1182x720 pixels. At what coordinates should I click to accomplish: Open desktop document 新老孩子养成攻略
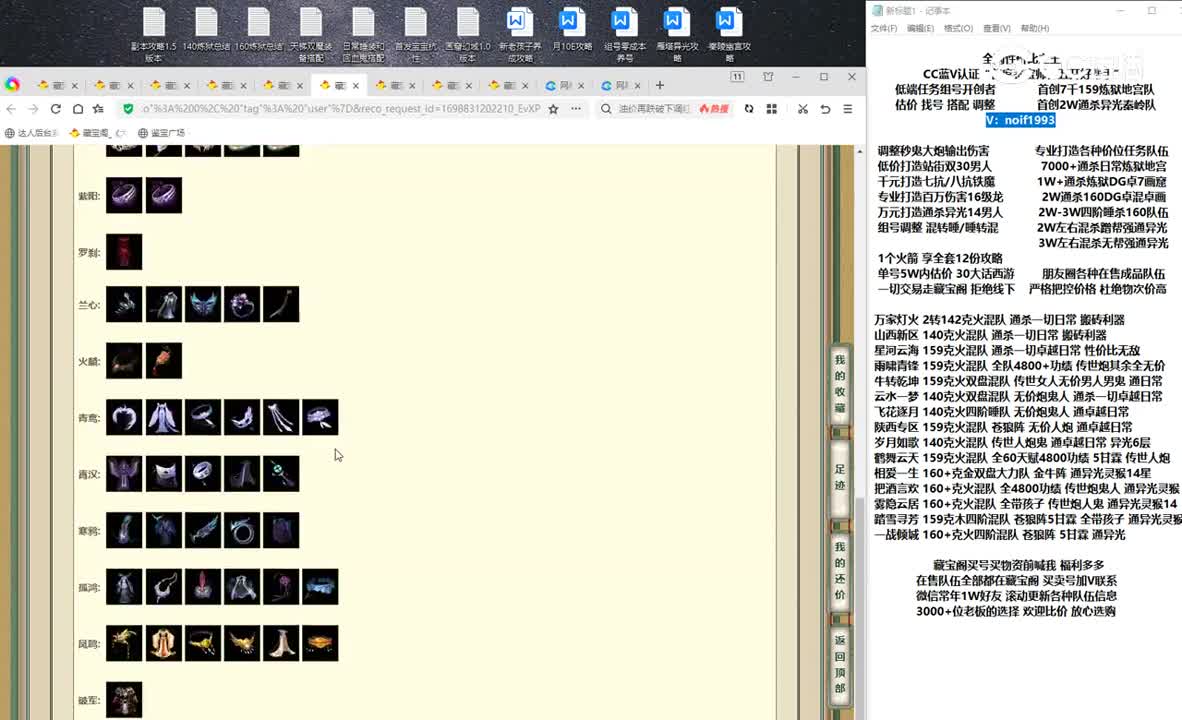(519, 35)
